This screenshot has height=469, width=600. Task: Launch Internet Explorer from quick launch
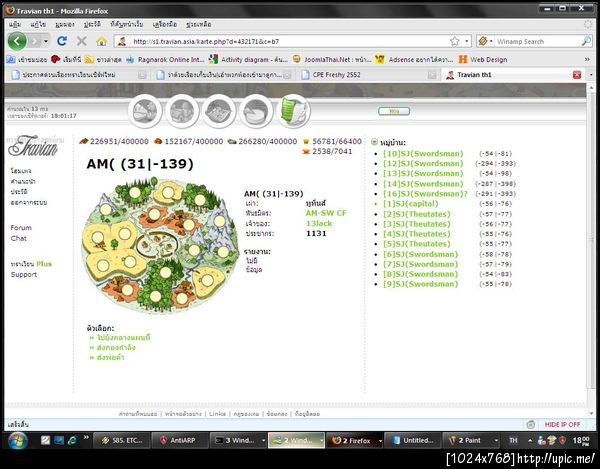(72, 440)
